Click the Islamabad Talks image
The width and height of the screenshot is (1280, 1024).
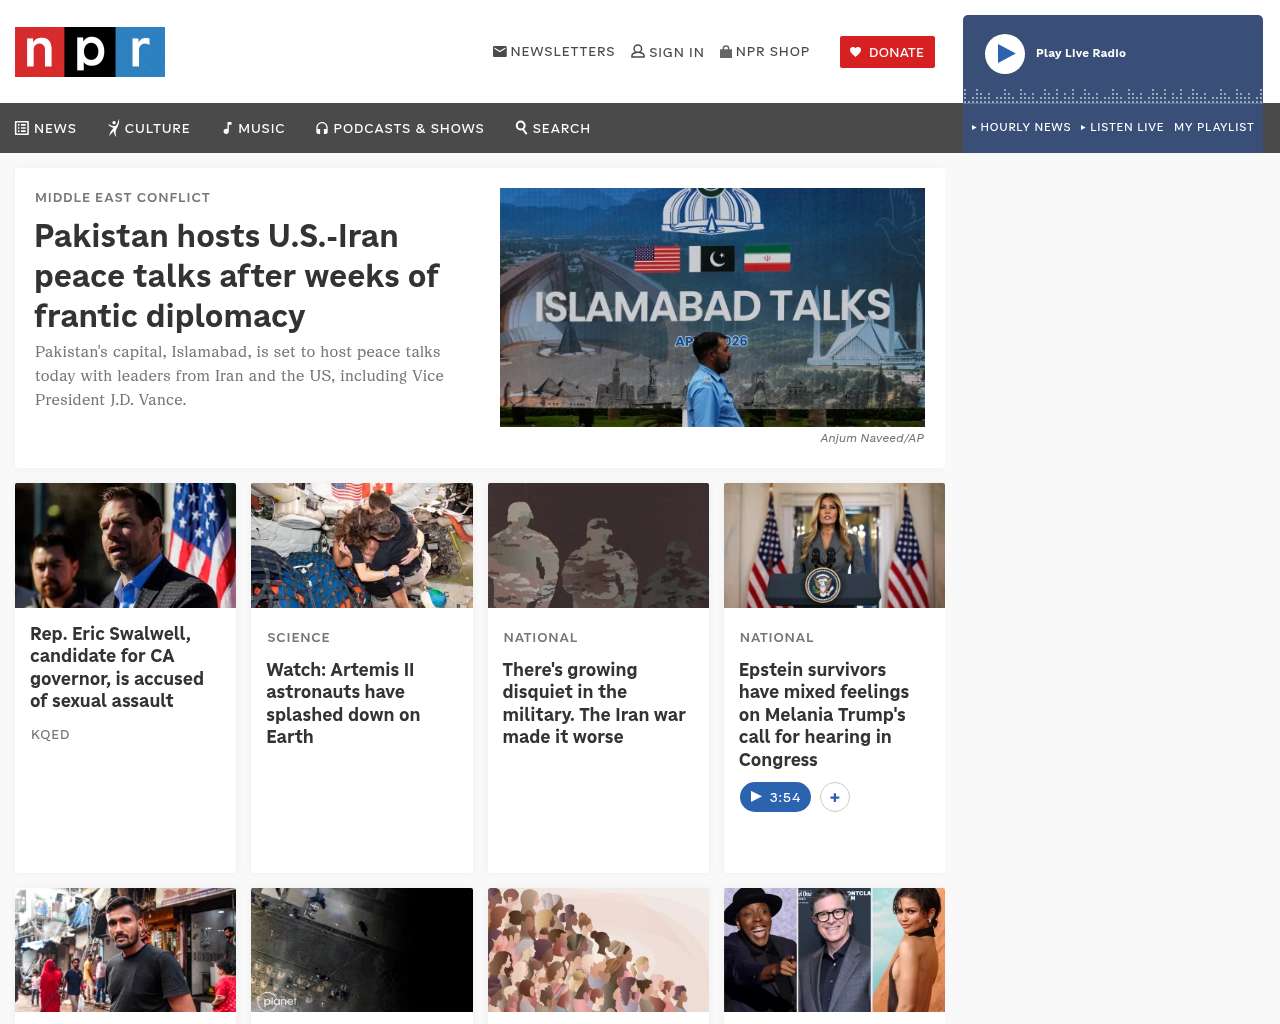tap(712, 307)
